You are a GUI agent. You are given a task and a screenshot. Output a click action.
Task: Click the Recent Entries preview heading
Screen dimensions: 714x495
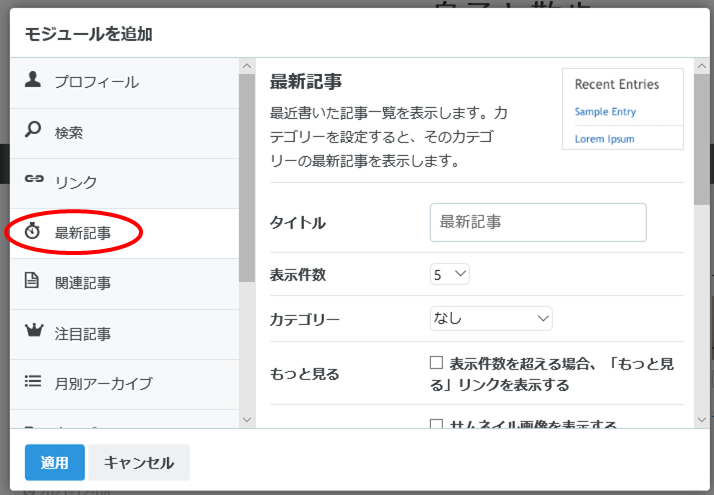617,84
